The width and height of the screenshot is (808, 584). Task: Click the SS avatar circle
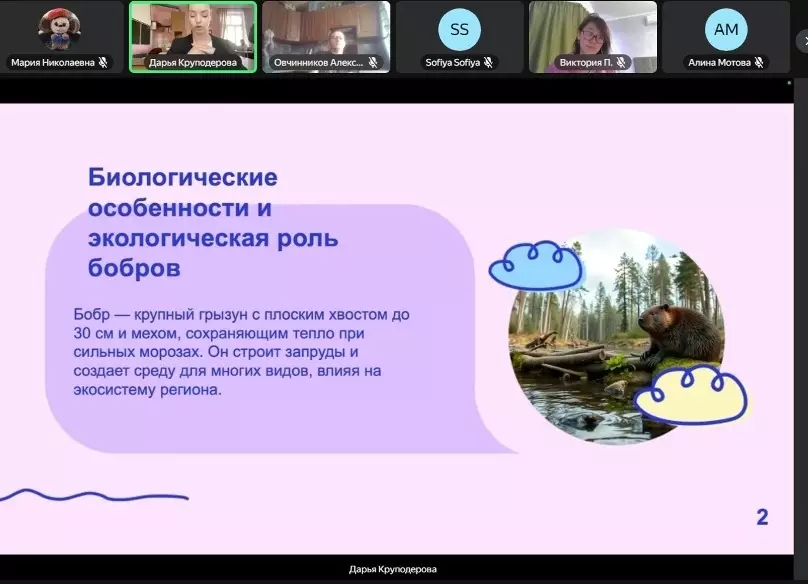coord(459,29)
